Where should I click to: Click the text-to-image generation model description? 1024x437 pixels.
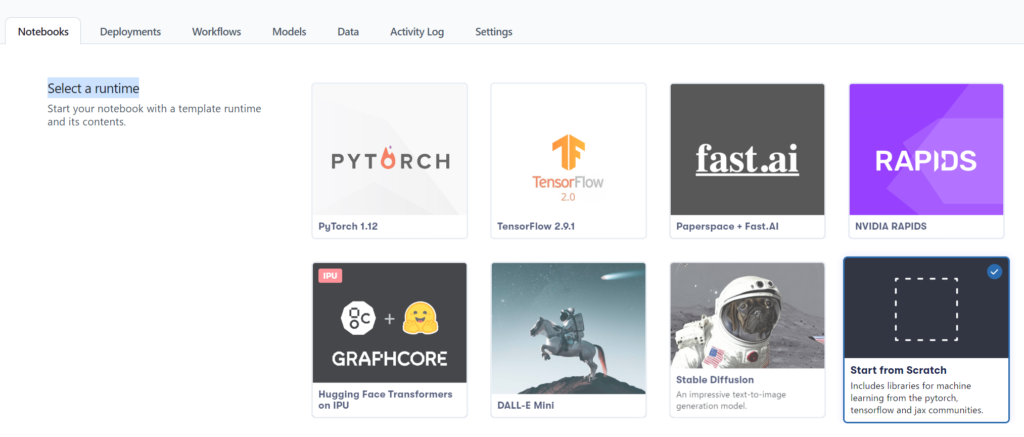[729, 400]
